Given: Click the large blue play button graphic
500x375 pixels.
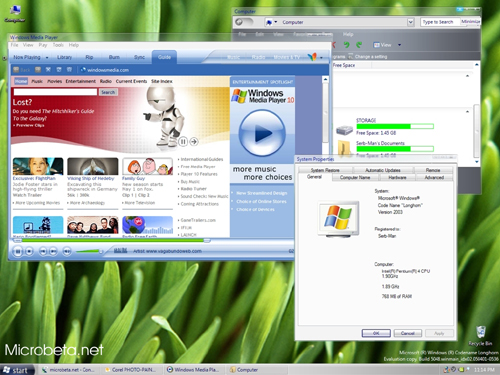Looking at the screenshot, I should click(262, 133).
